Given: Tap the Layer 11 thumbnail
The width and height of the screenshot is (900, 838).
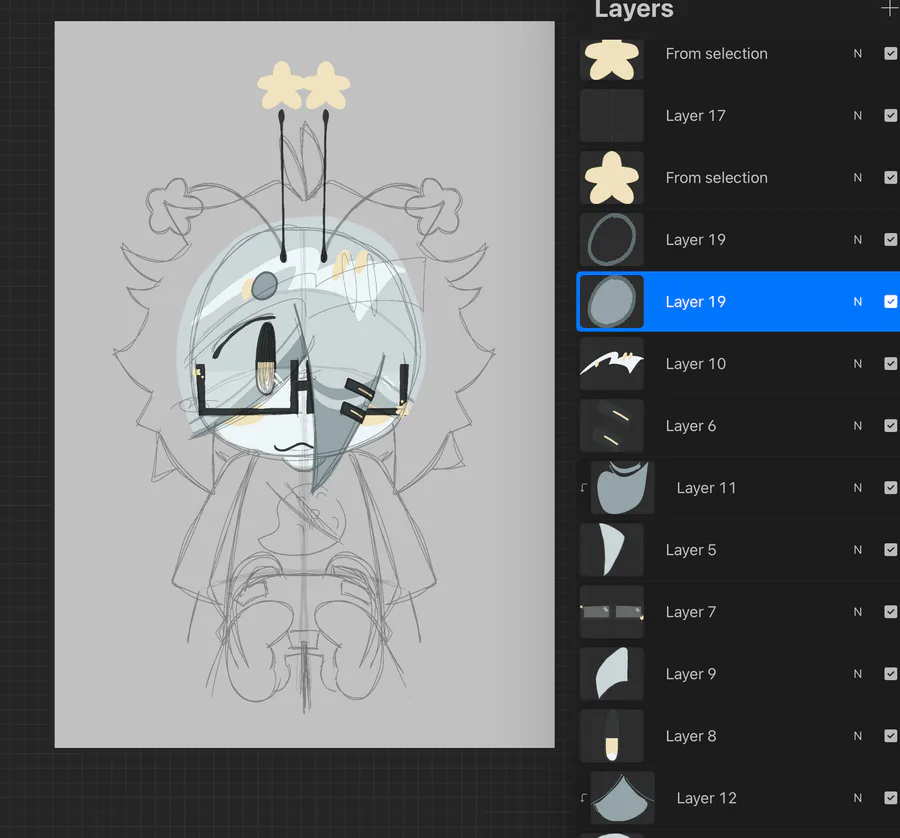Looking at the screenshot, I should (x=623, y=487).
